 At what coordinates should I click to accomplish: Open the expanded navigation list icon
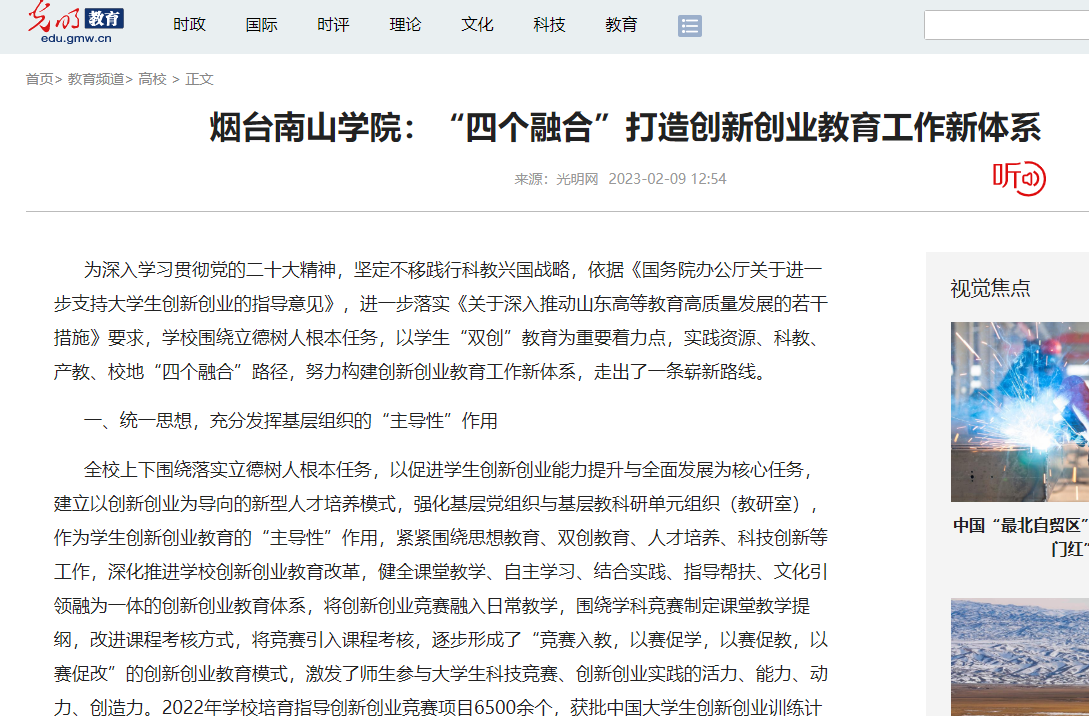(689, 26)
